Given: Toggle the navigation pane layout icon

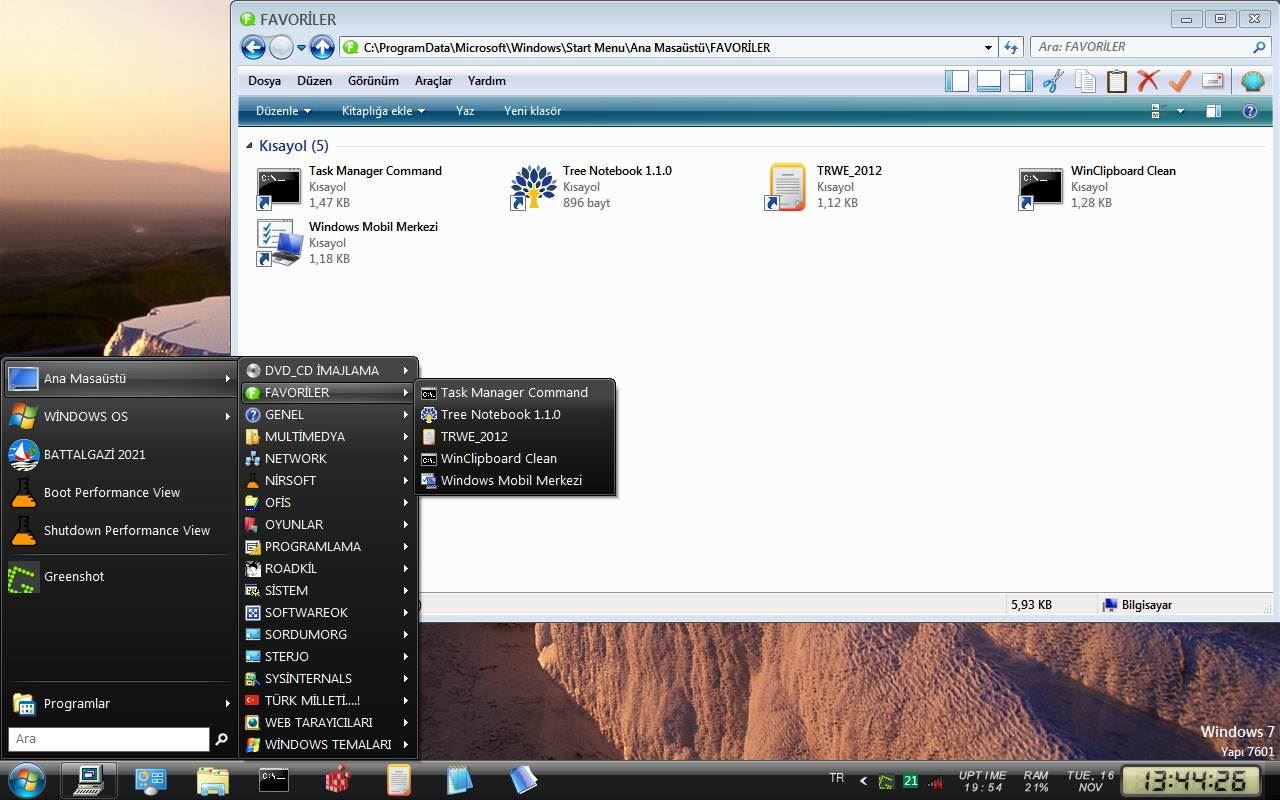Looking at the screenshot, I should coord(957,81).
